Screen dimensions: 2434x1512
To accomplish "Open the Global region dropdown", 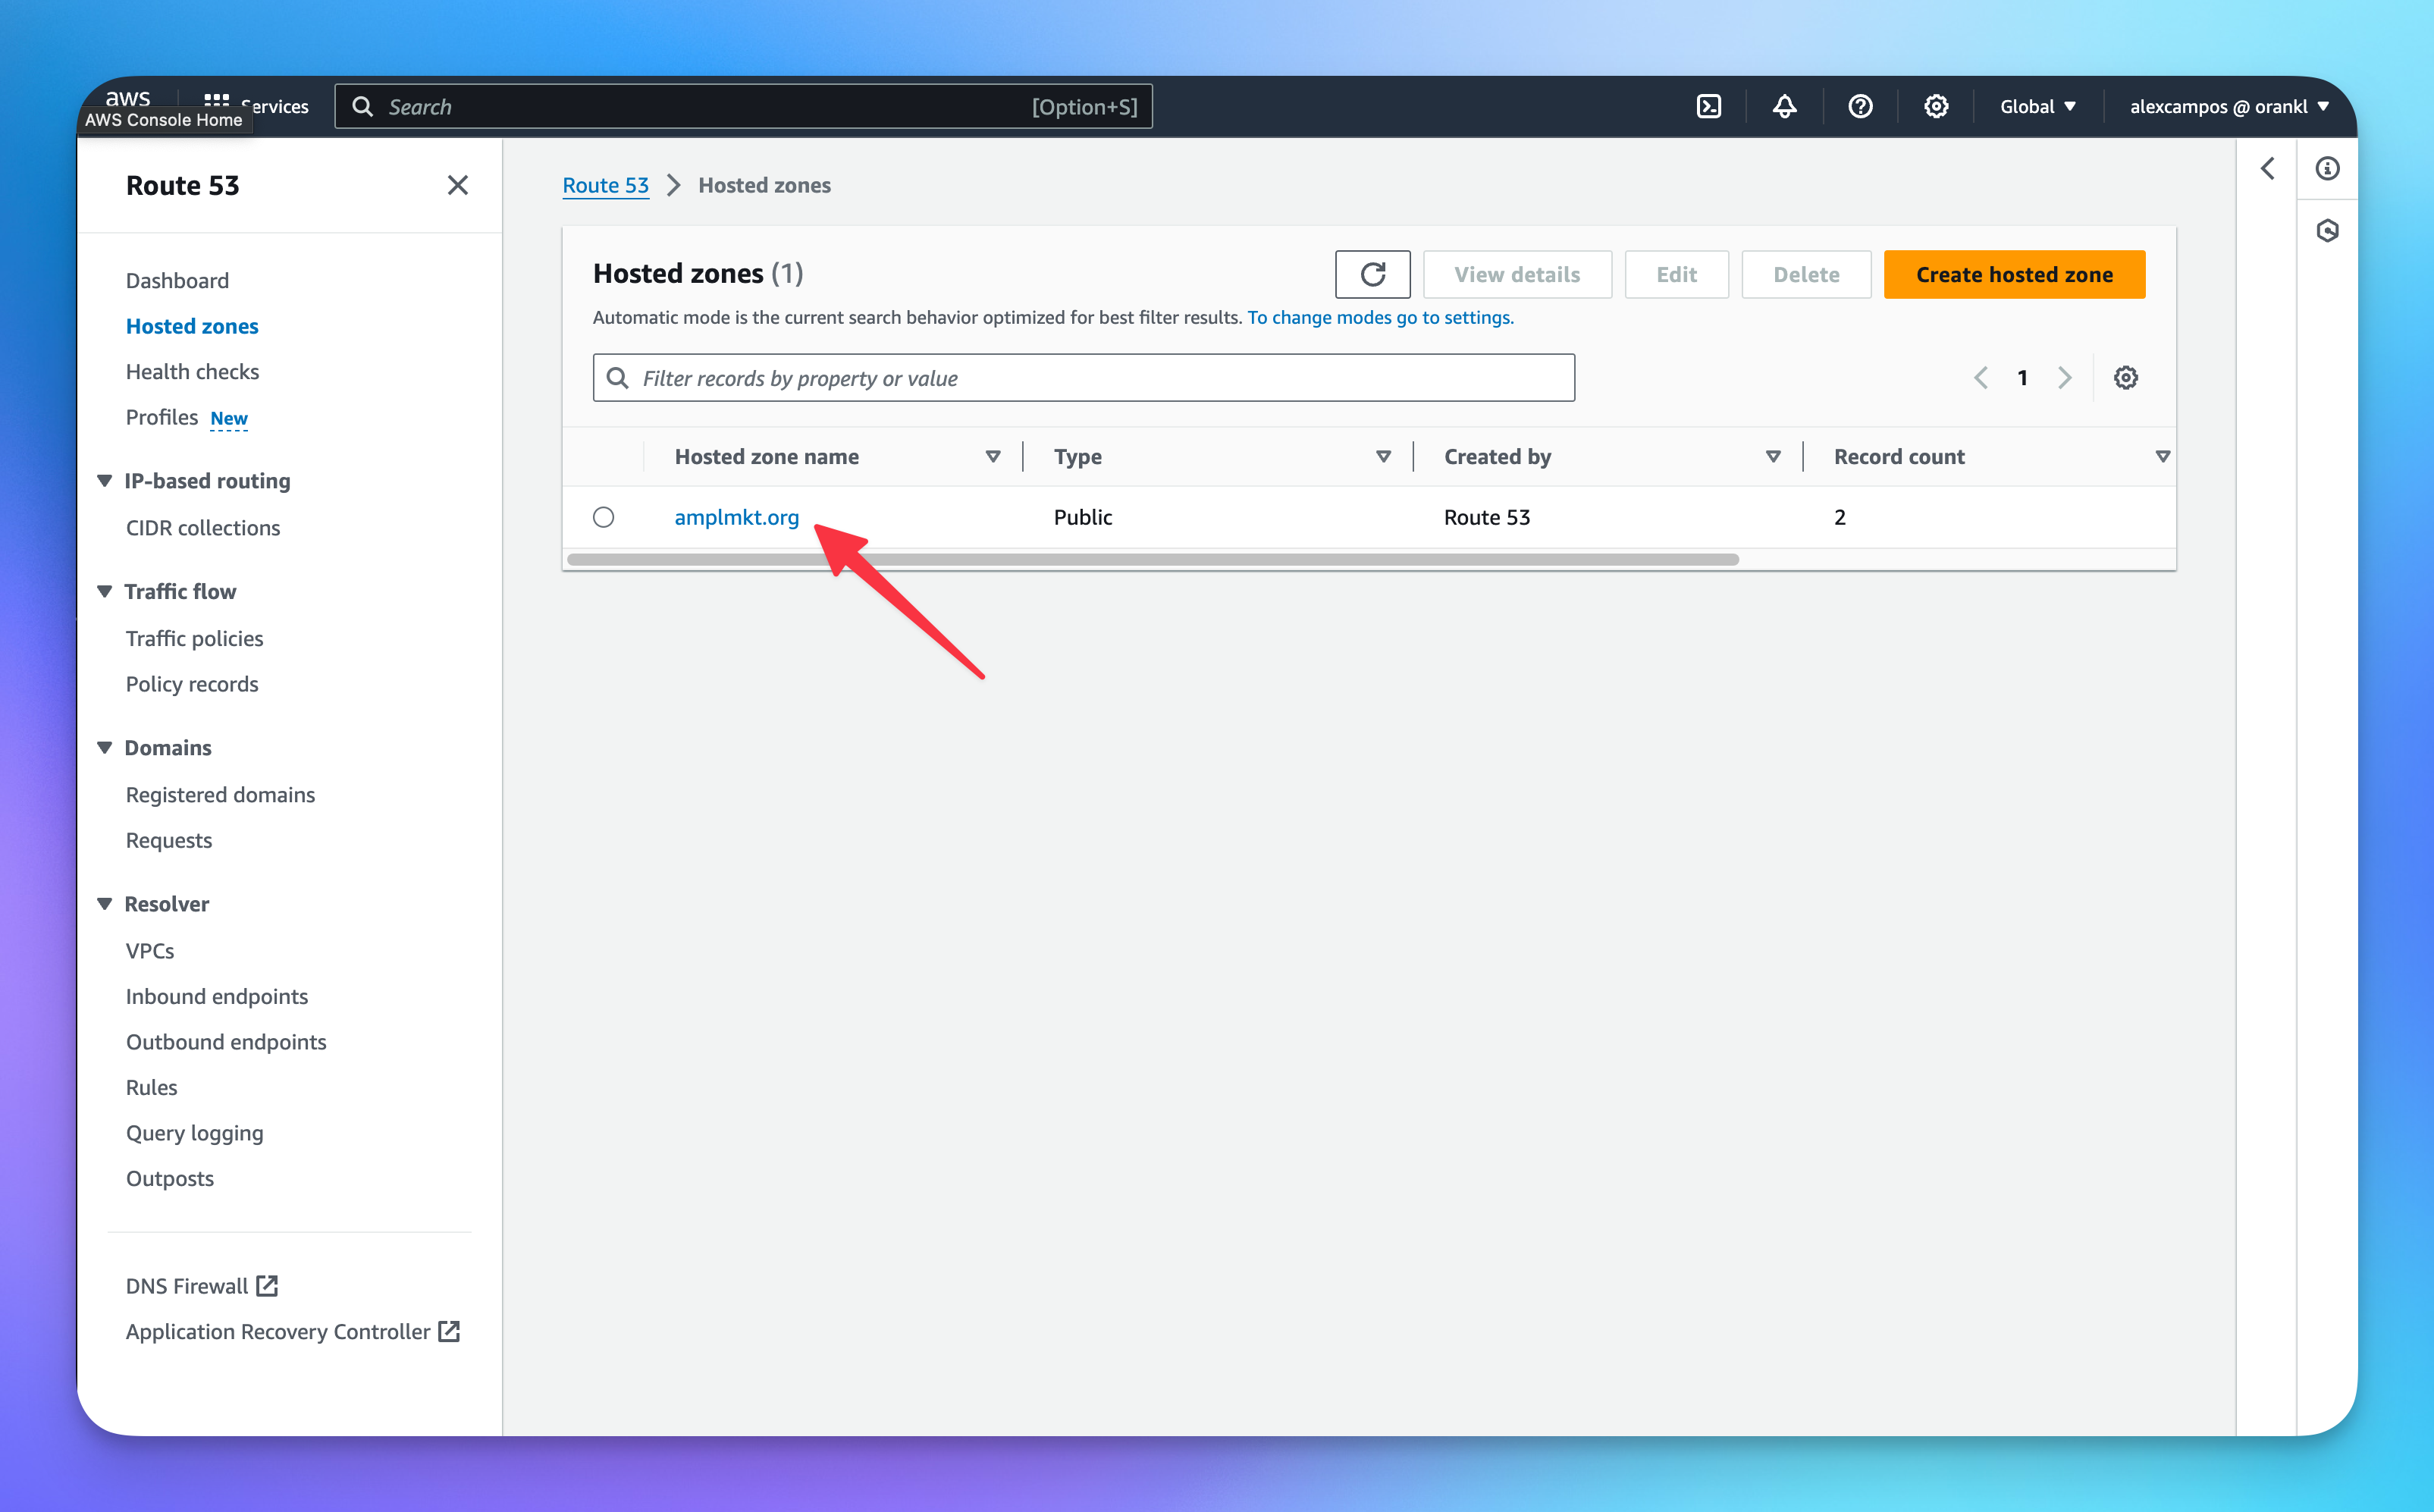I will [2037, 106].
